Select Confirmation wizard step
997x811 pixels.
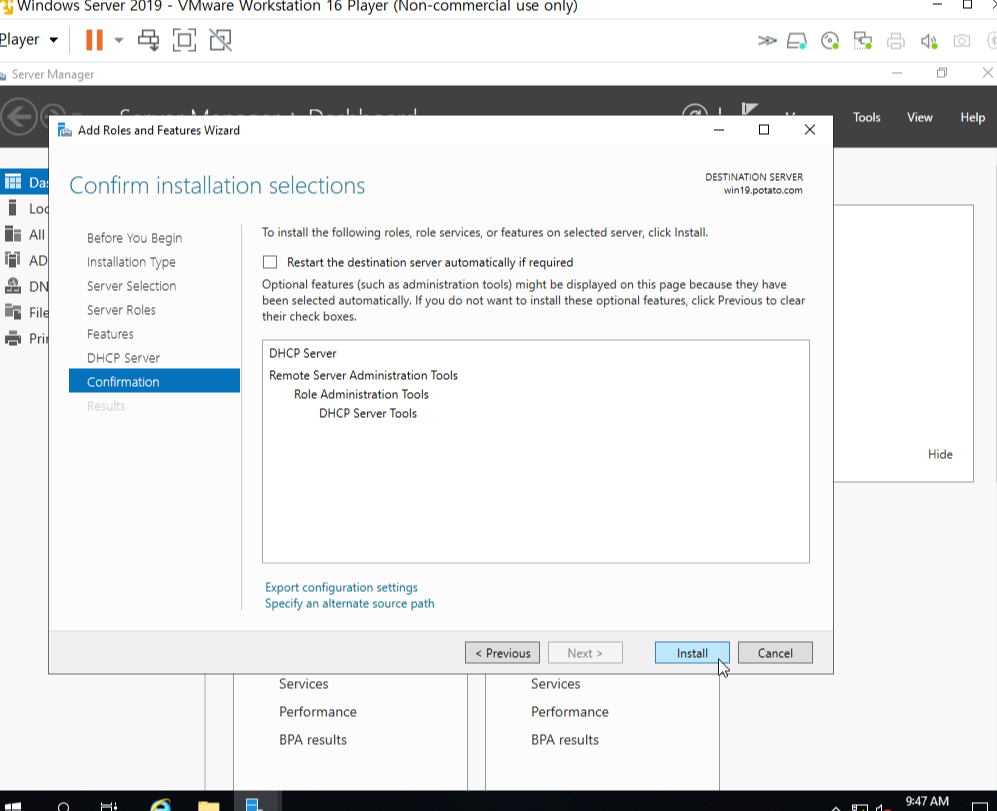tap(154, 382)
